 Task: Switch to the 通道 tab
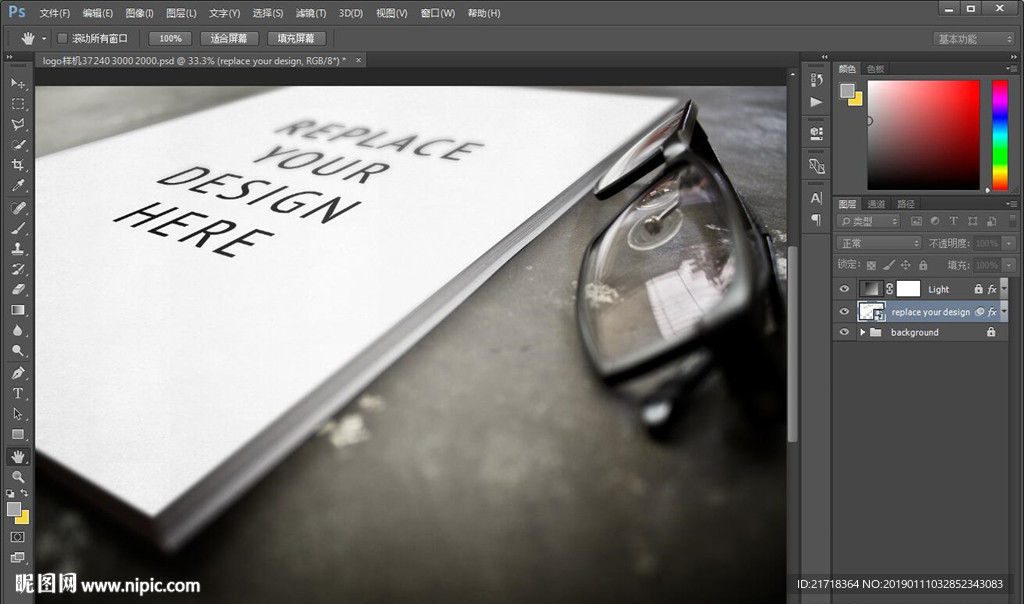(876, 204)
